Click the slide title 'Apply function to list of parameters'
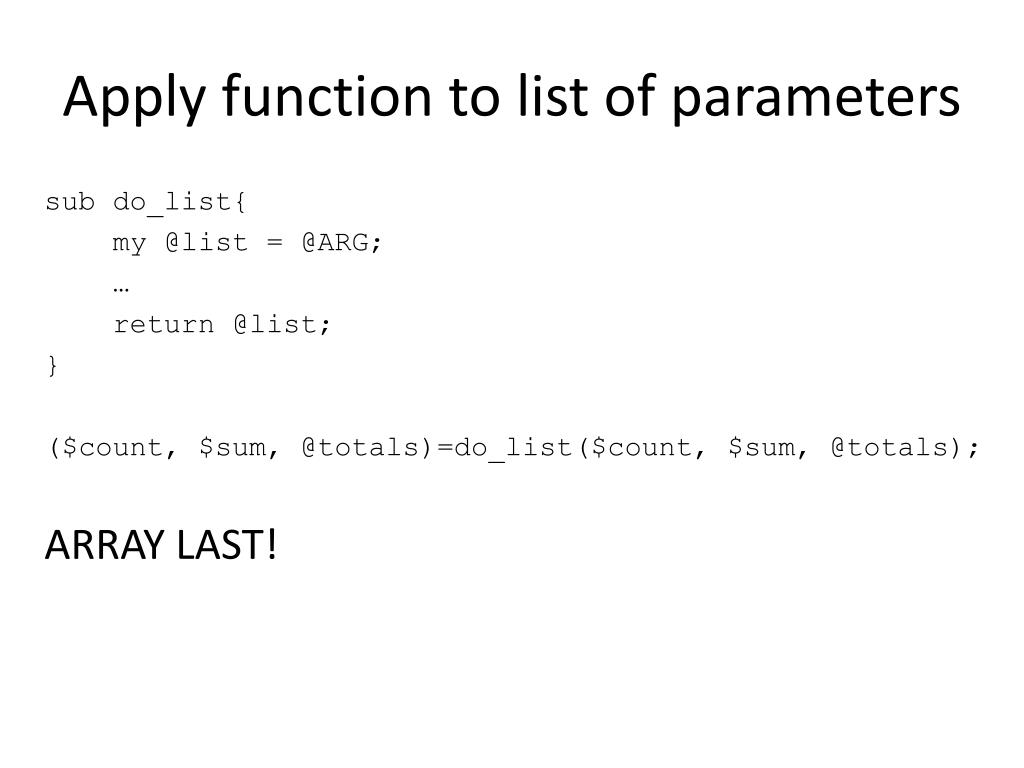The width and height of the screenshot is (1024, 768). coord(511,97)
